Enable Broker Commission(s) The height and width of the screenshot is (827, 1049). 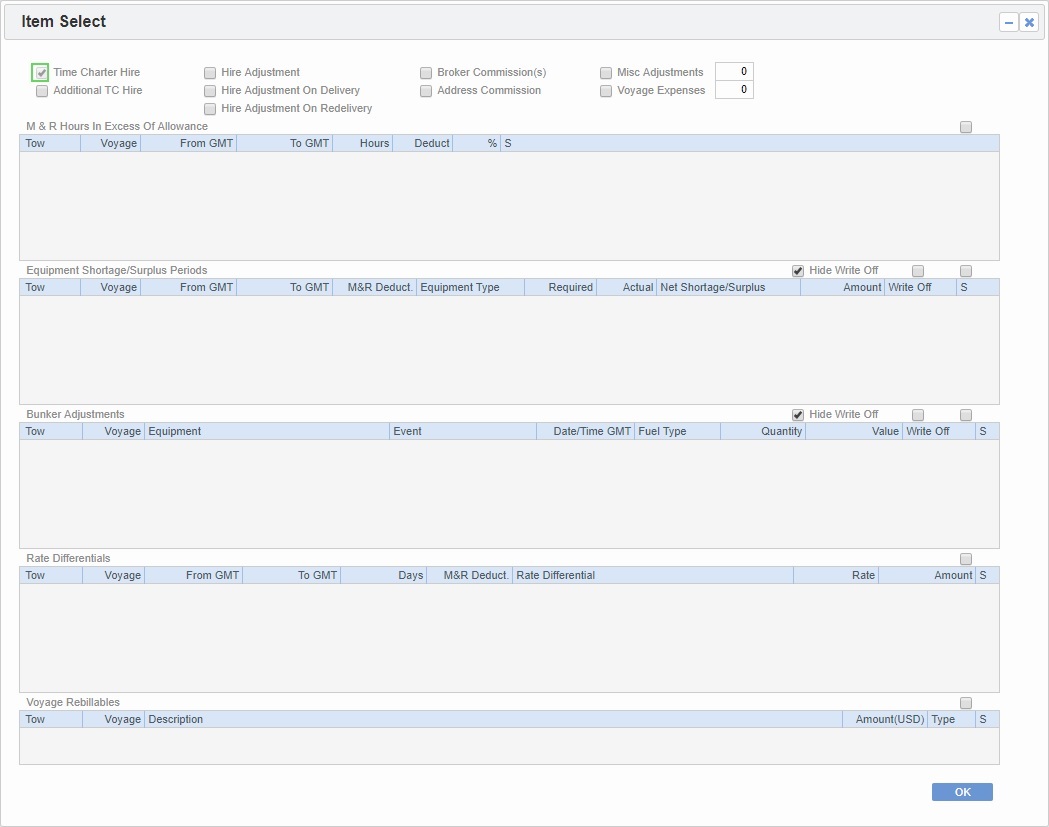(x=426, y=72)
